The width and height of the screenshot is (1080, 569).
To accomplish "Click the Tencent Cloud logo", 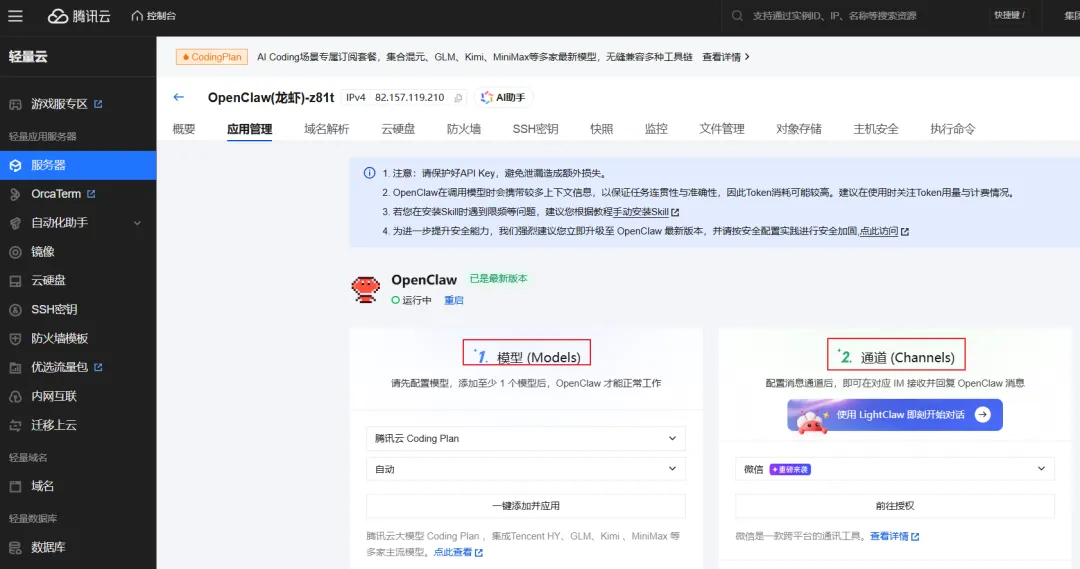I will coord(79,16).
